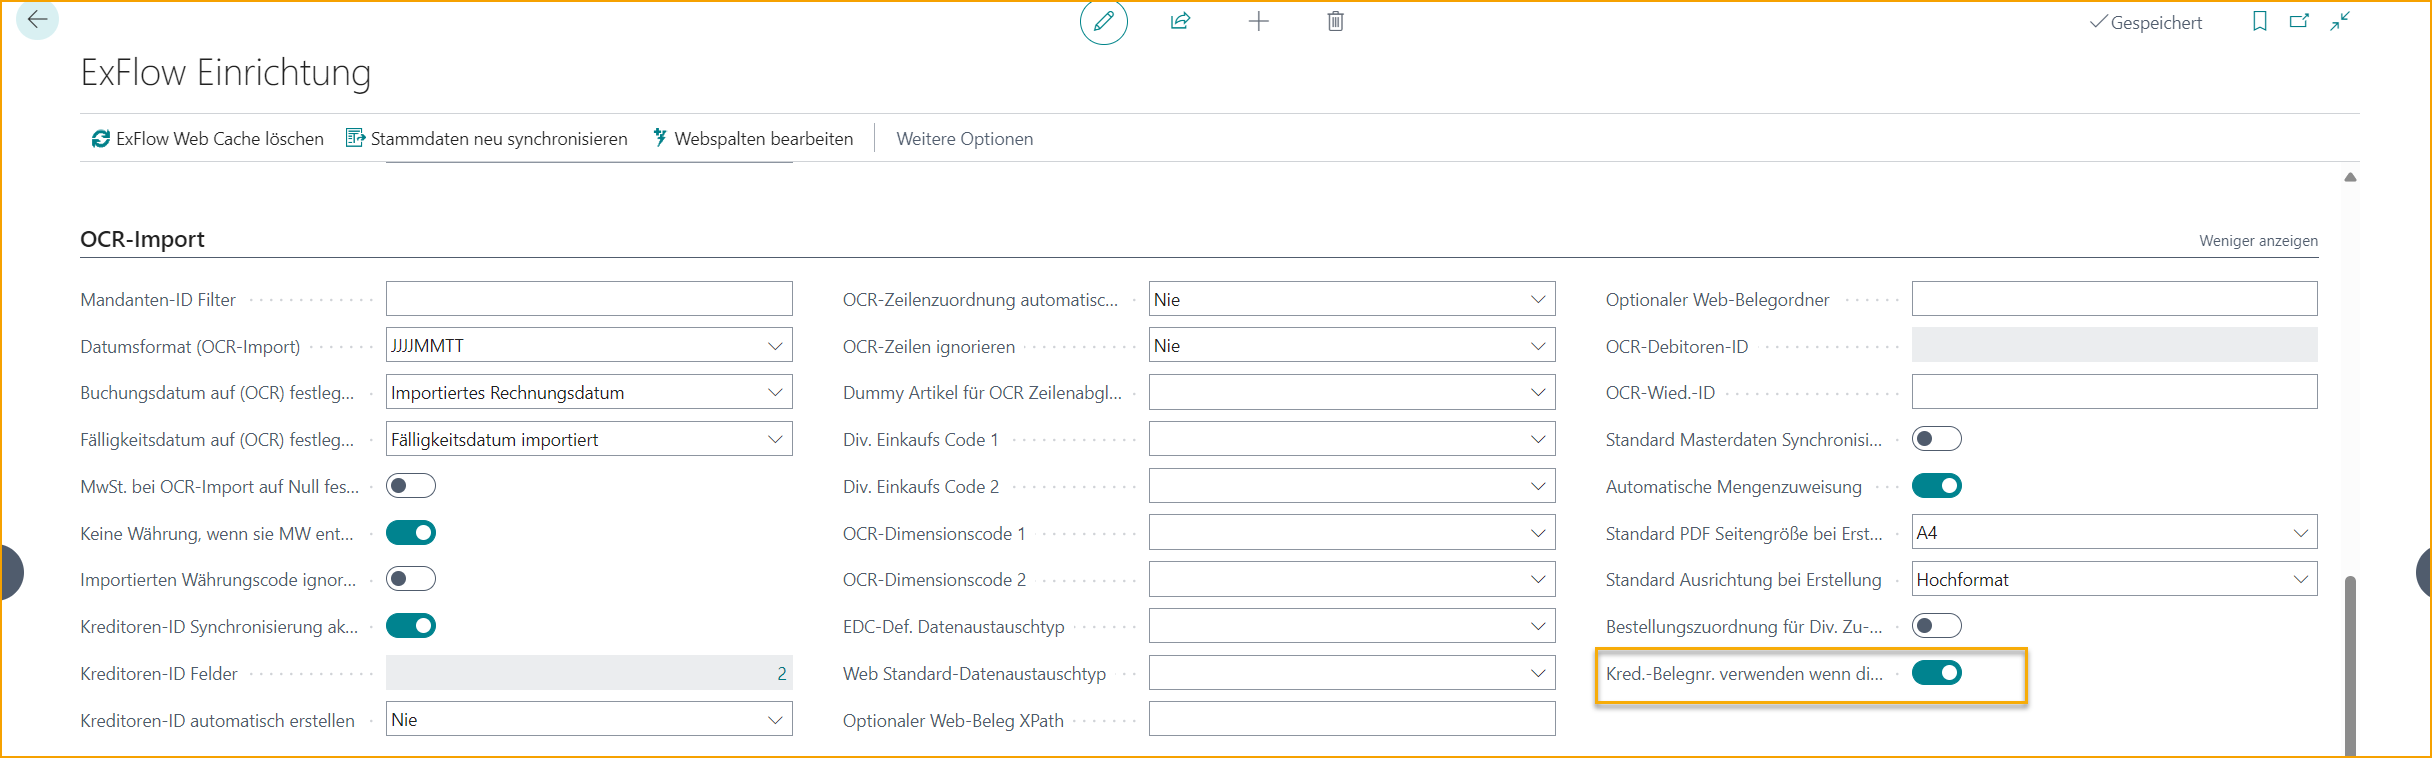The image size is (2432, 758).
Task: Click the plus new-record icon
Action: click(1259, 21)
